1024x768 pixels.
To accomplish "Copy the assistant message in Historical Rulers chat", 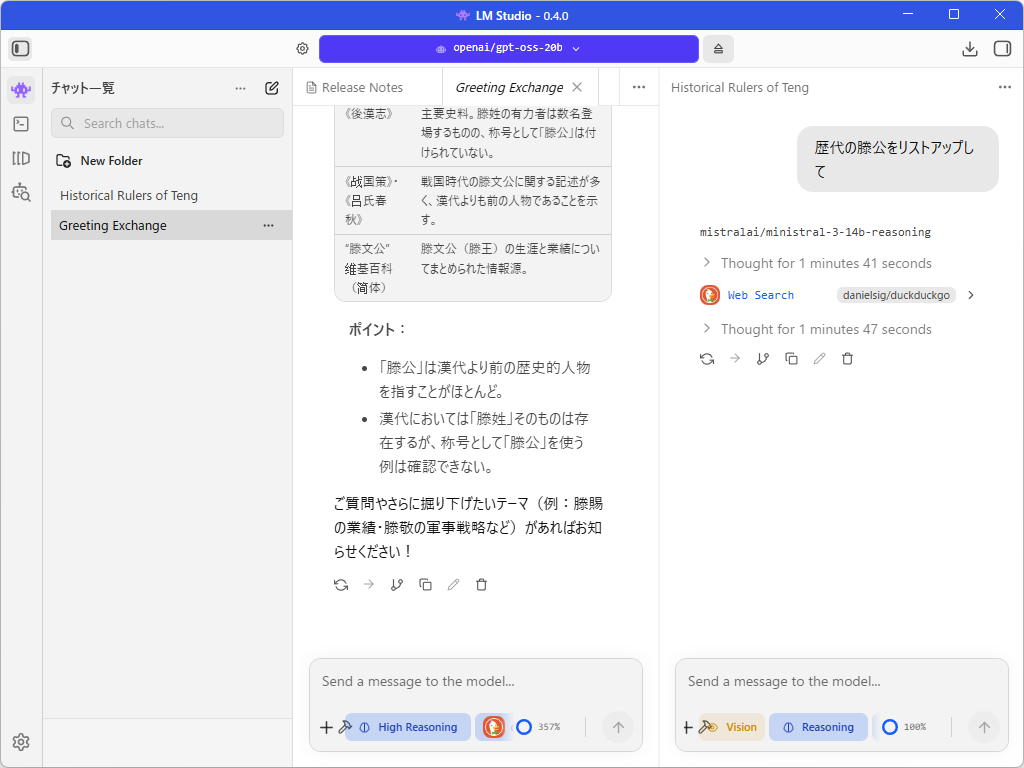I will coord(791,358).
